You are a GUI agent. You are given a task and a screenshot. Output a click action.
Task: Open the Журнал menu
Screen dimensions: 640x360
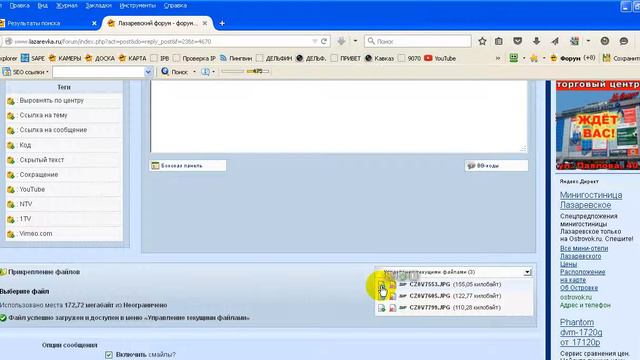pyautogui.click(x=67, y=6)
